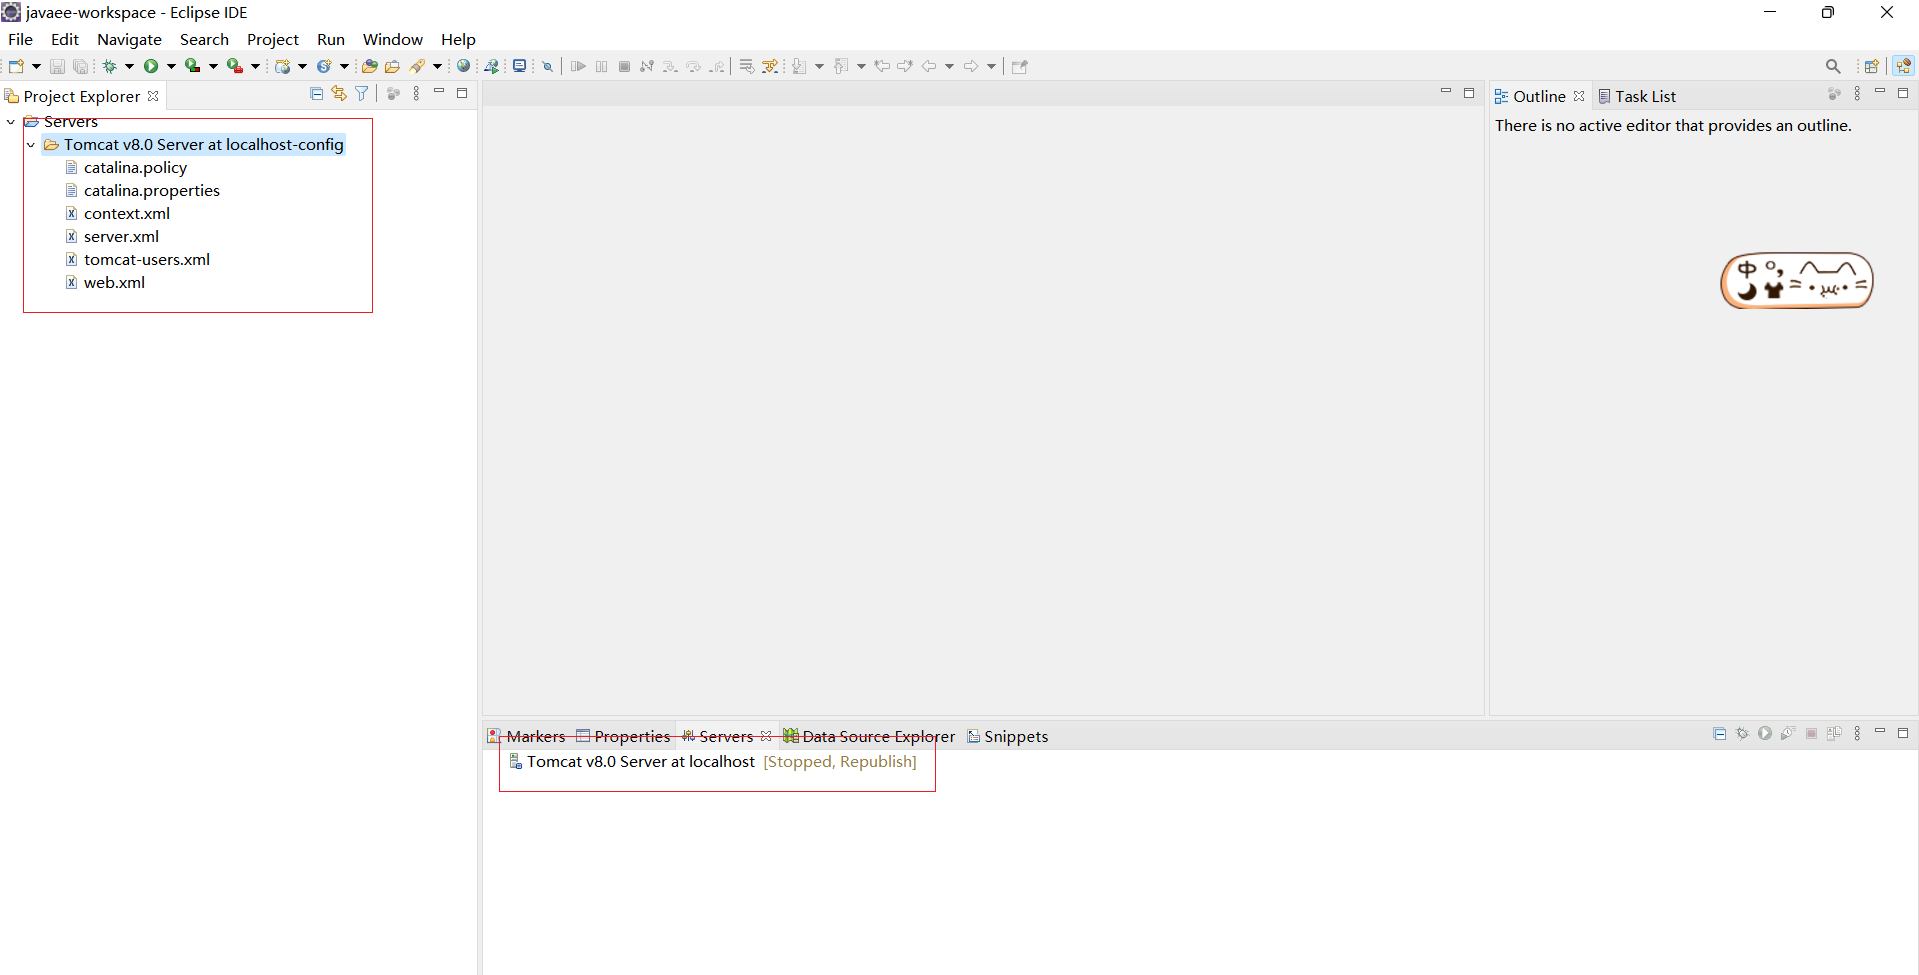Viewport: 1919px width, 975px height.
Task: Select the Java EE perspective icon
Action: [x=1903, y=66]
